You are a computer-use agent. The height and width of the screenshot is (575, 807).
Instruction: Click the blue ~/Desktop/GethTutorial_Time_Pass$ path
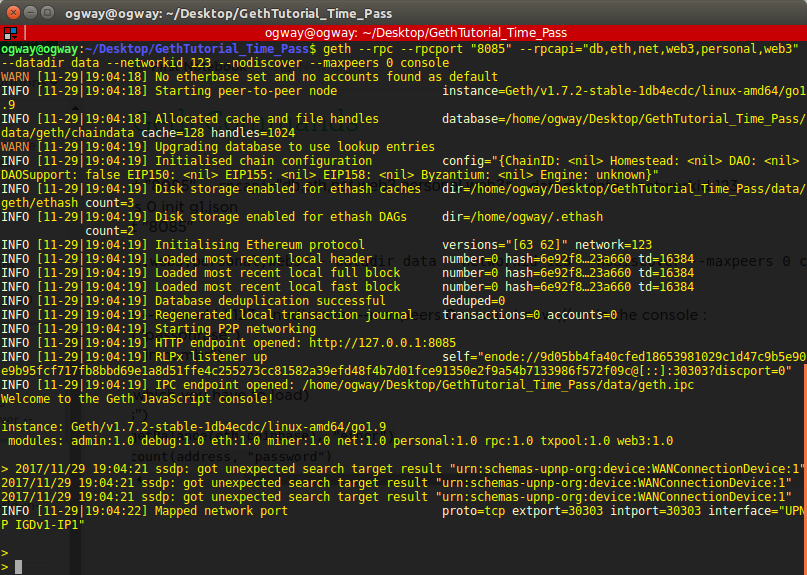tap(200, 49)
